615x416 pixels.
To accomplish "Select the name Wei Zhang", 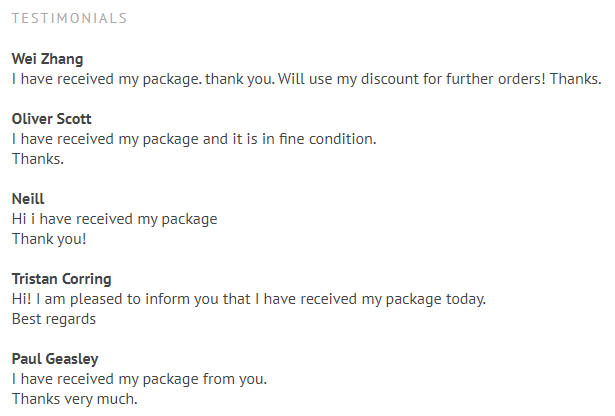I will coord(47,59).
